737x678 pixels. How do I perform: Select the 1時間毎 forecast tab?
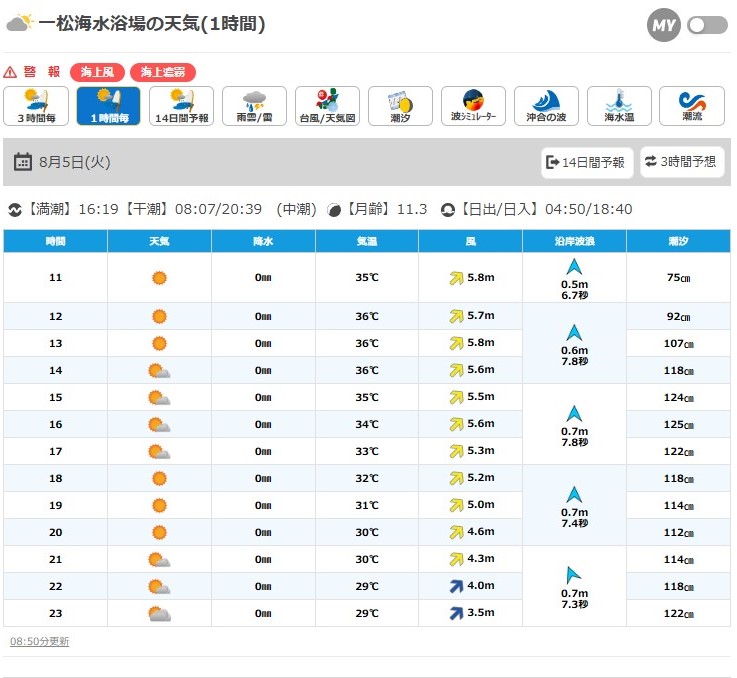click(109, 106)
